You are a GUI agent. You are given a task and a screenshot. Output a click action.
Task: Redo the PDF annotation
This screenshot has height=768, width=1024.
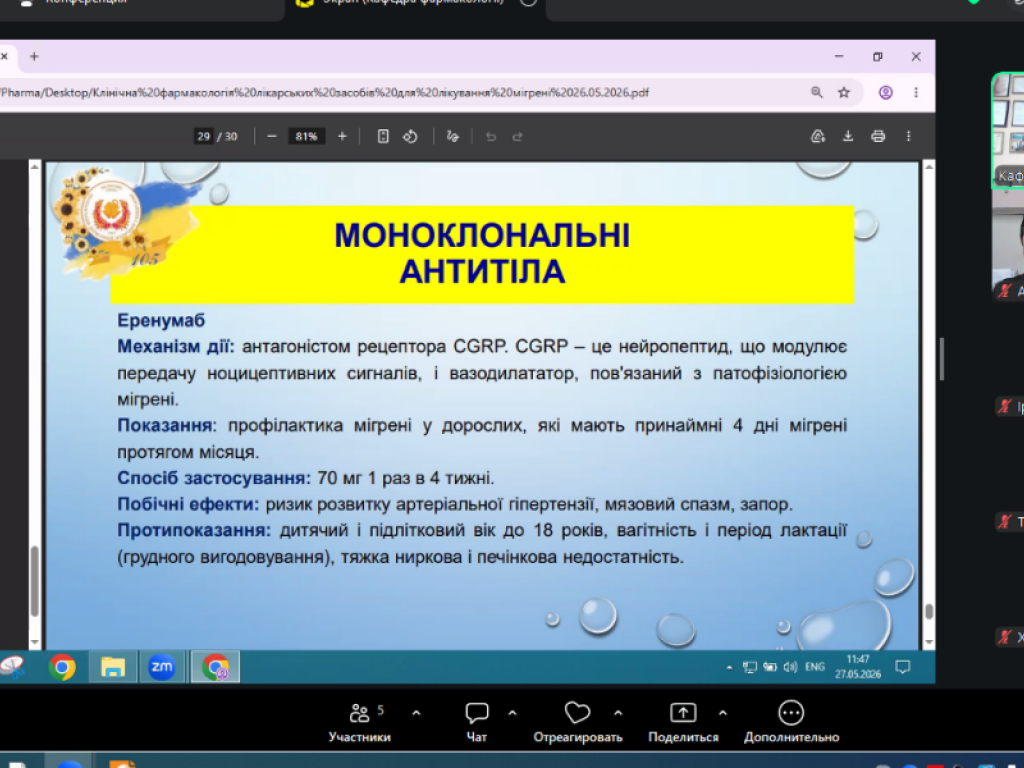(x=517, y=136)
